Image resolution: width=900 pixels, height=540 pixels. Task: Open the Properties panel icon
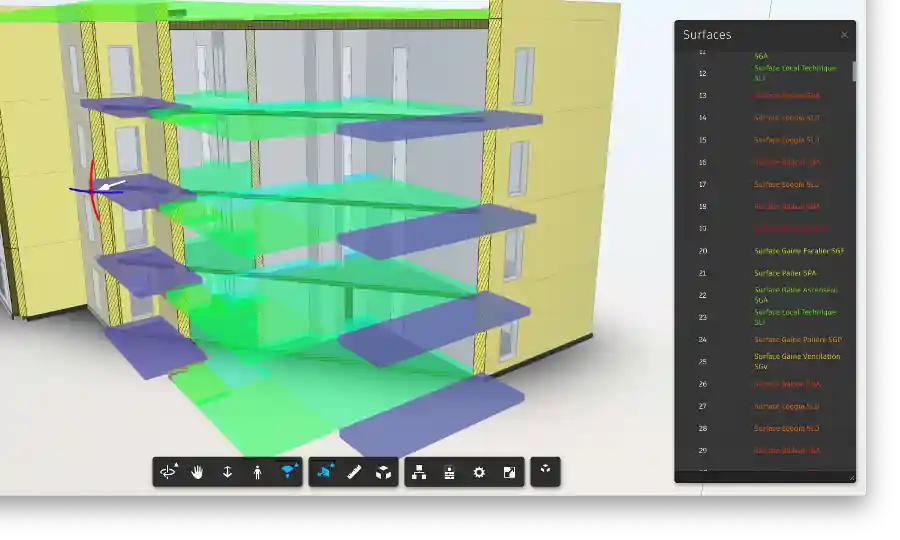point(449,472)
